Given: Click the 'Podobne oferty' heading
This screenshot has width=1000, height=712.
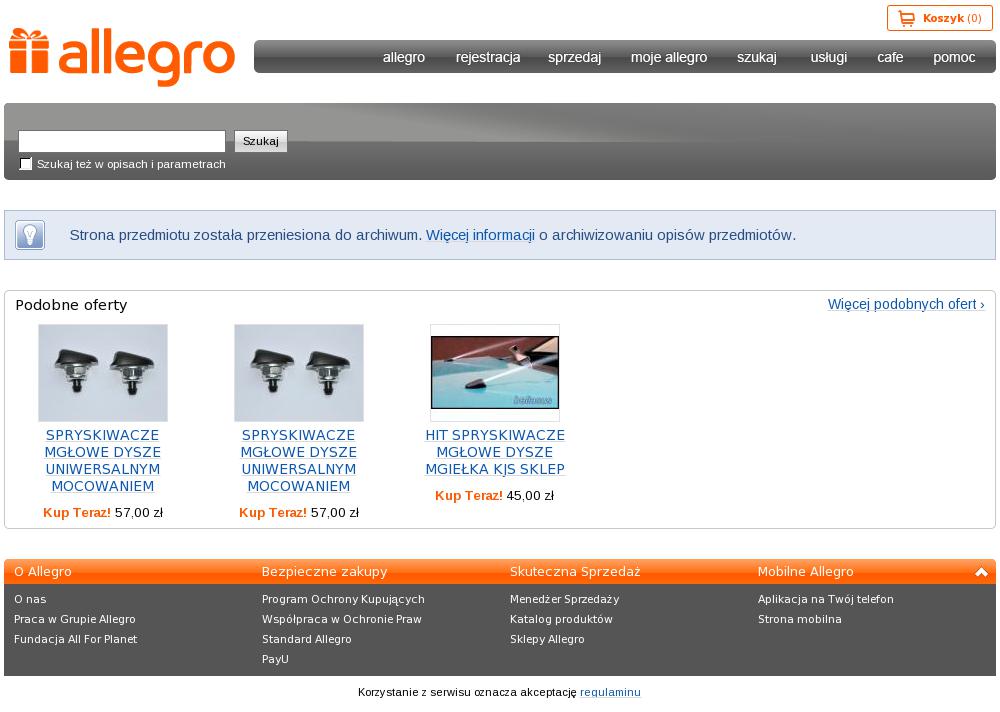Looking at the screenshot, I should click(71, 305).
